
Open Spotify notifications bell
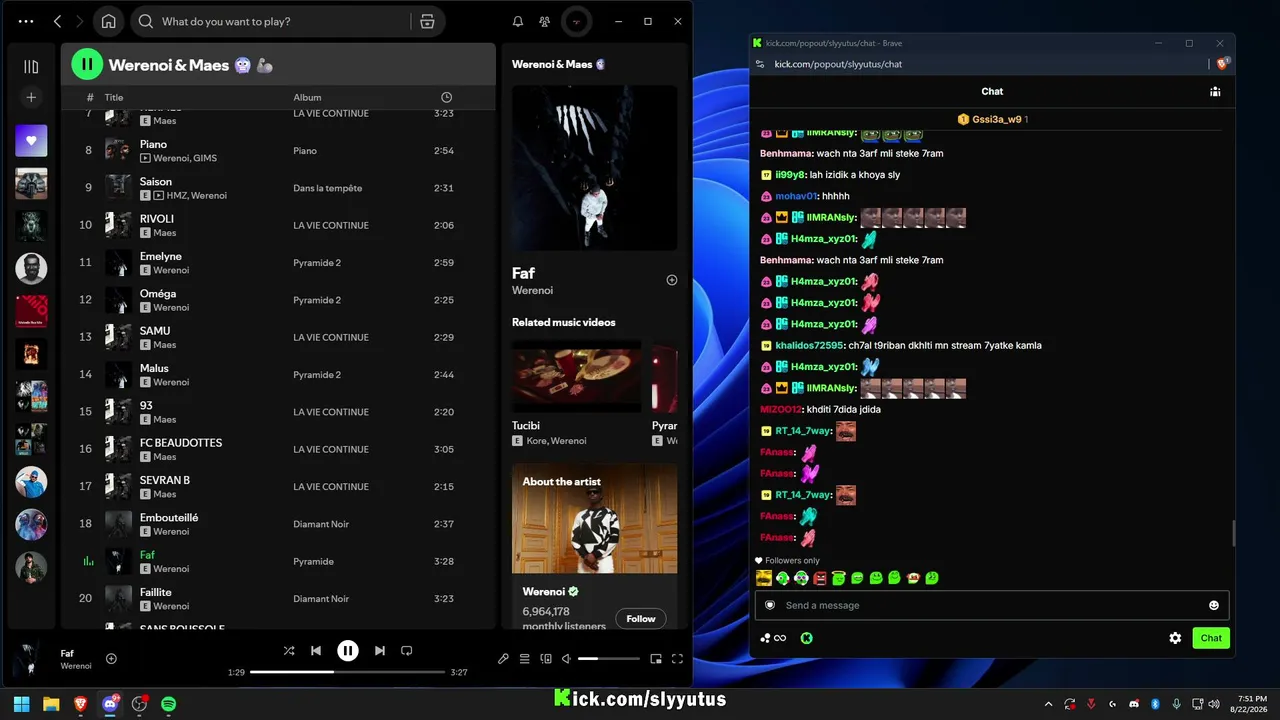click(x=518, y=21)
